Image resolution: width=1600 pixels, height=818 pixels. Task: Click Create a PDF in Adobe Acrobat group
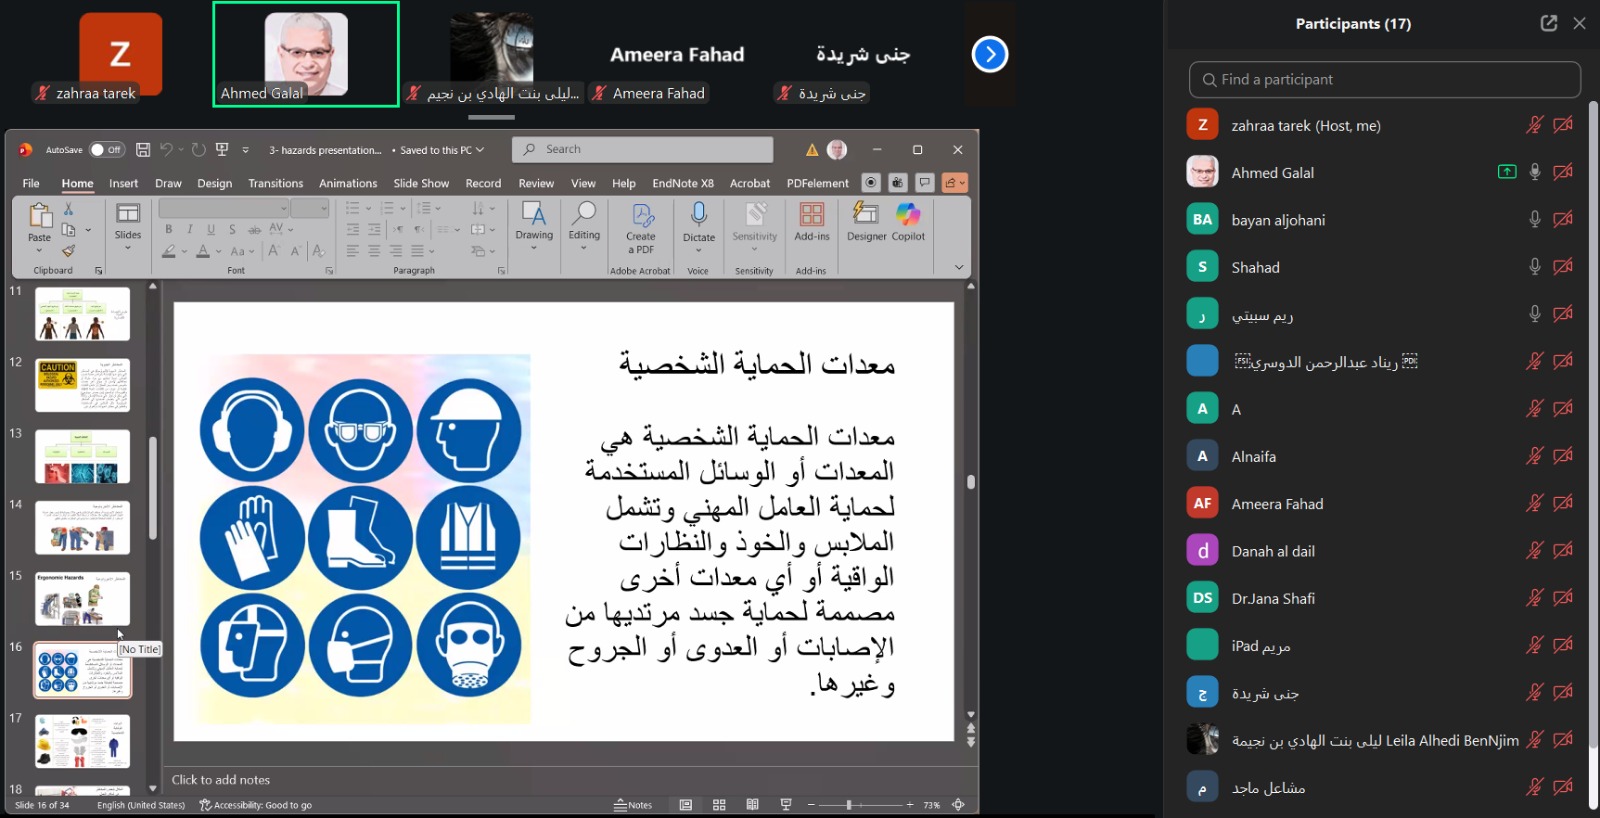tap(641, 227)
